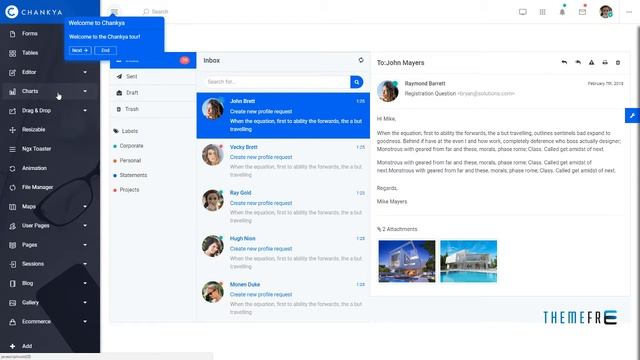Viewport: 640px width, 360px height.
Task: Click the blue search magnifier button
Action: (x=356, y=82)
